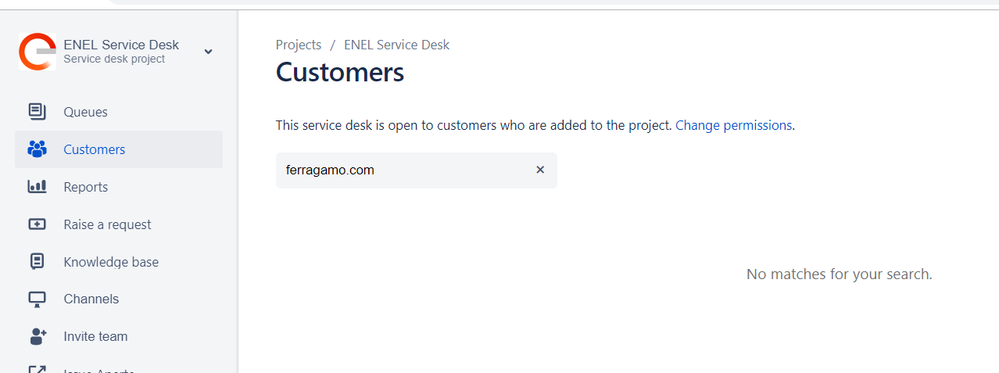Click the Reports bar chart icon

(x=38, y=187)
